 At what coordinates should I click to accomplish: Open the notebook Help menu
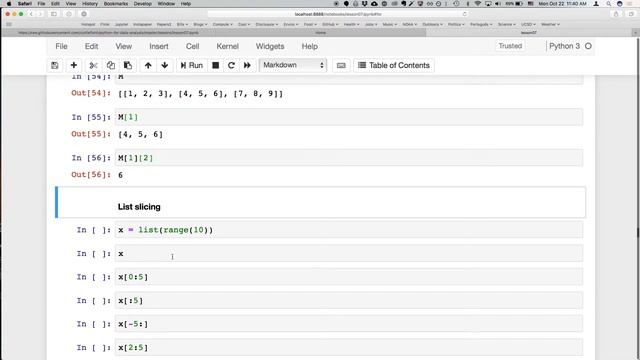coord(309,47)
